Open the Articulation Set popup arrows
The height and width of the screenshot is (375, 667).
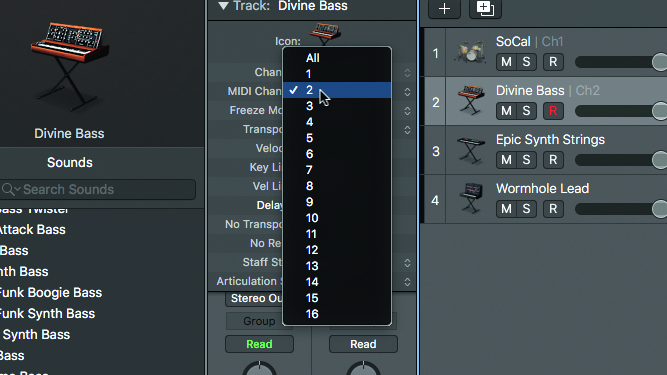(407, 282)
